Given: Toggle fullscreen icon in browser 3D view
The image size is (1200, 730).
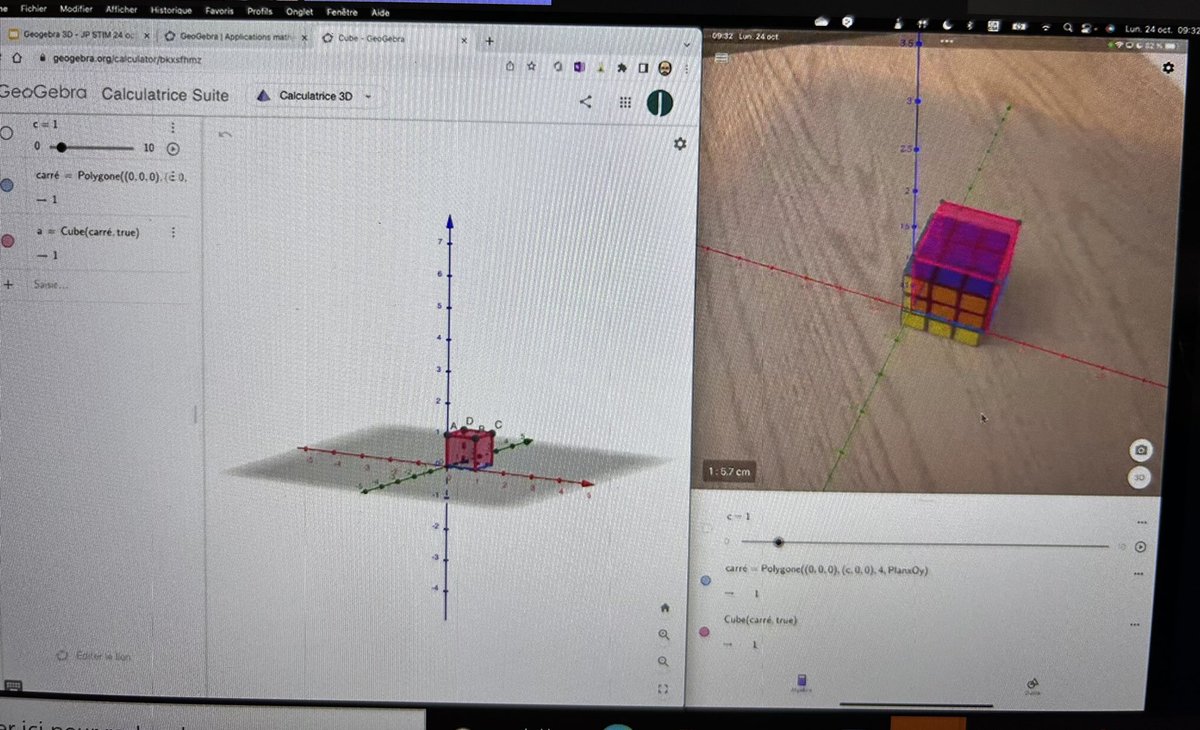Looking at the screenshot, I should click(663, 689).
